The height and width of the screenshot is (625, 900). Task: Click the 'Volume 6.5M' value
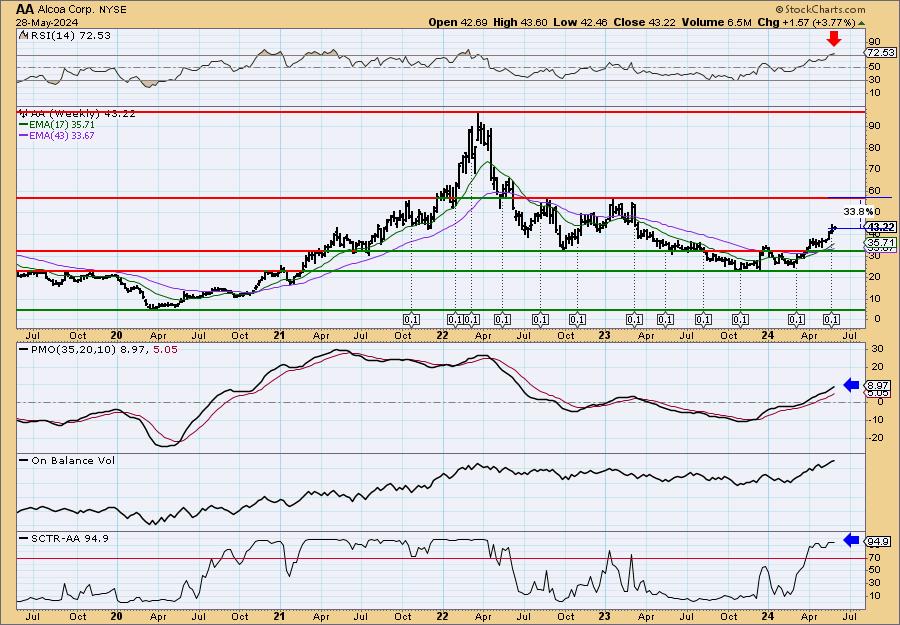(x=717, y=22)
